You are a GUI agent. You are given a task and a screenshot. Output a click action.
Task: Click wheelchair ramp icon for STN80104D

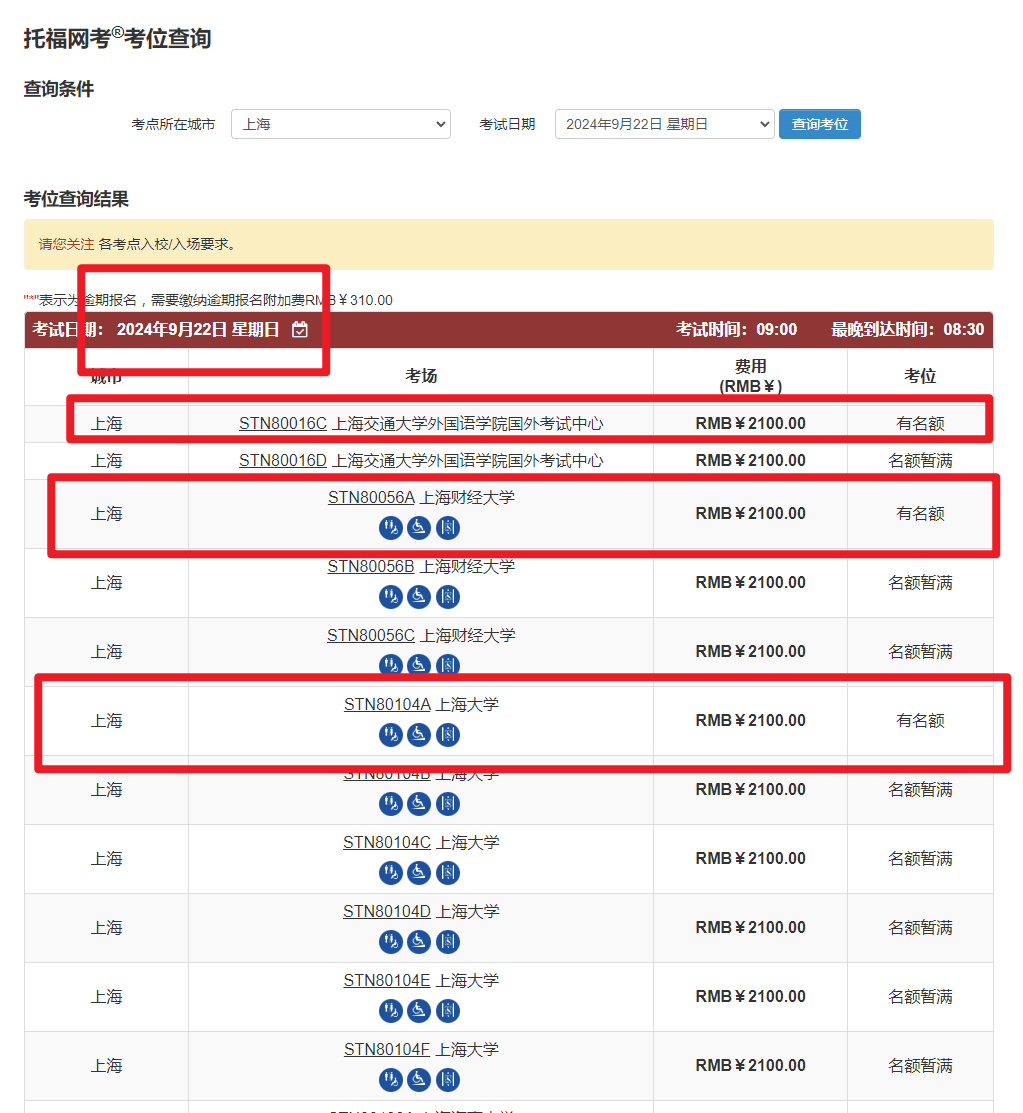click(x=419, y=941)
